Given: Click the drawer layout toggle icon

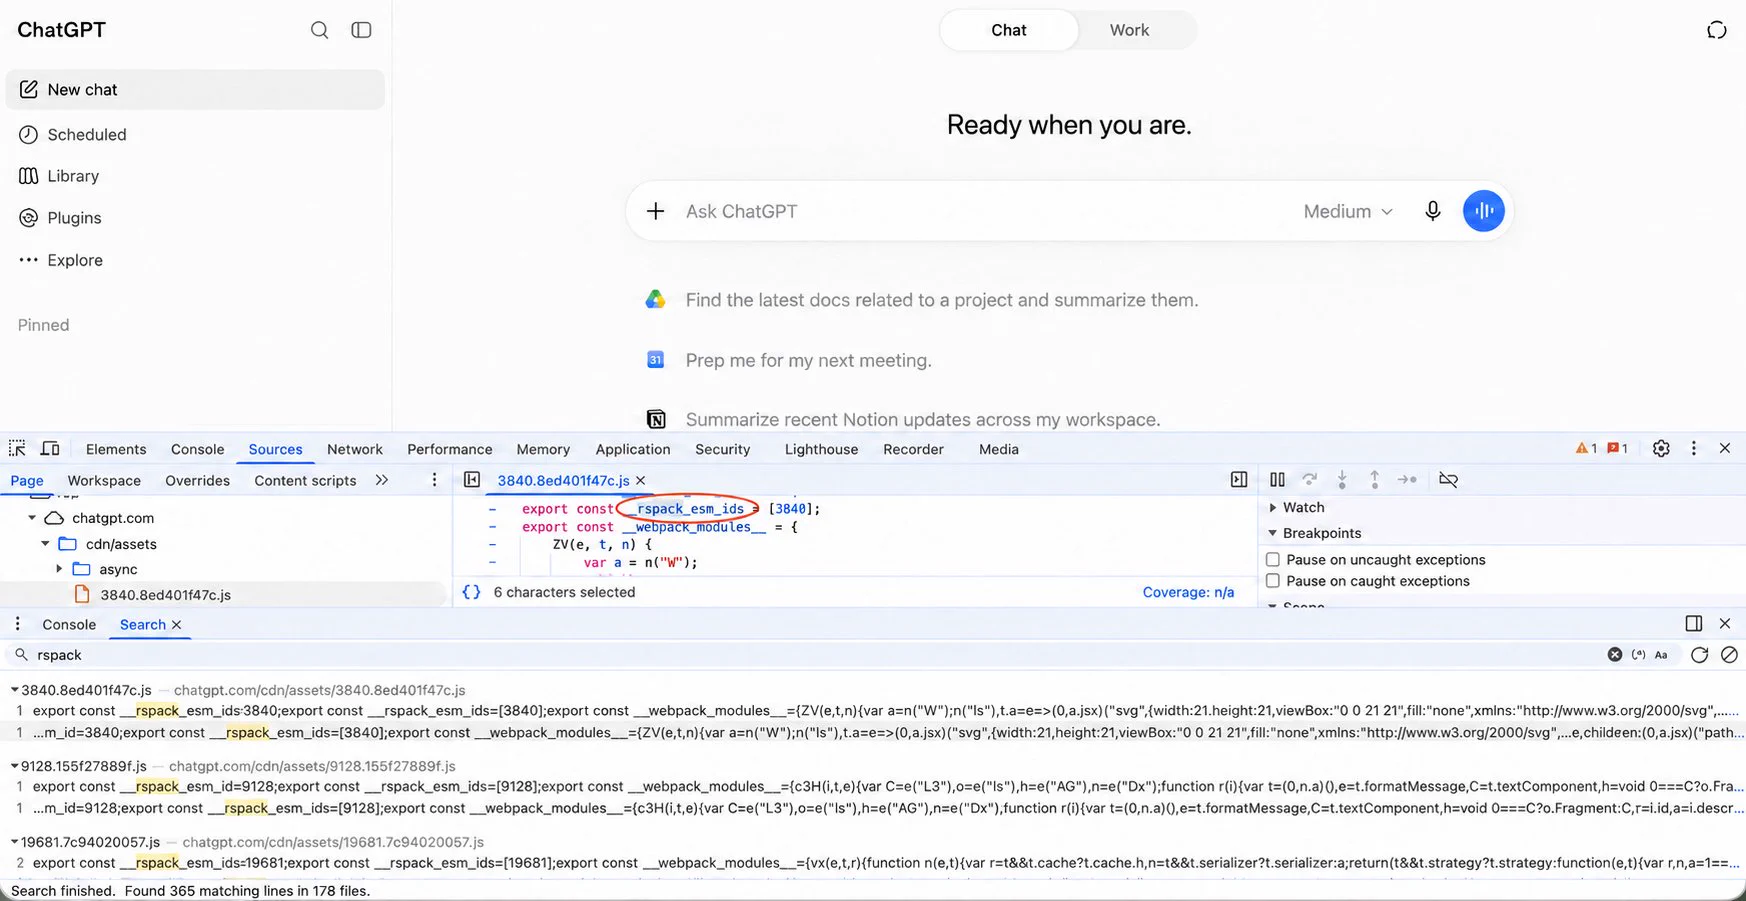Looking at the screenshot, I should click(x=1693, y=623).
